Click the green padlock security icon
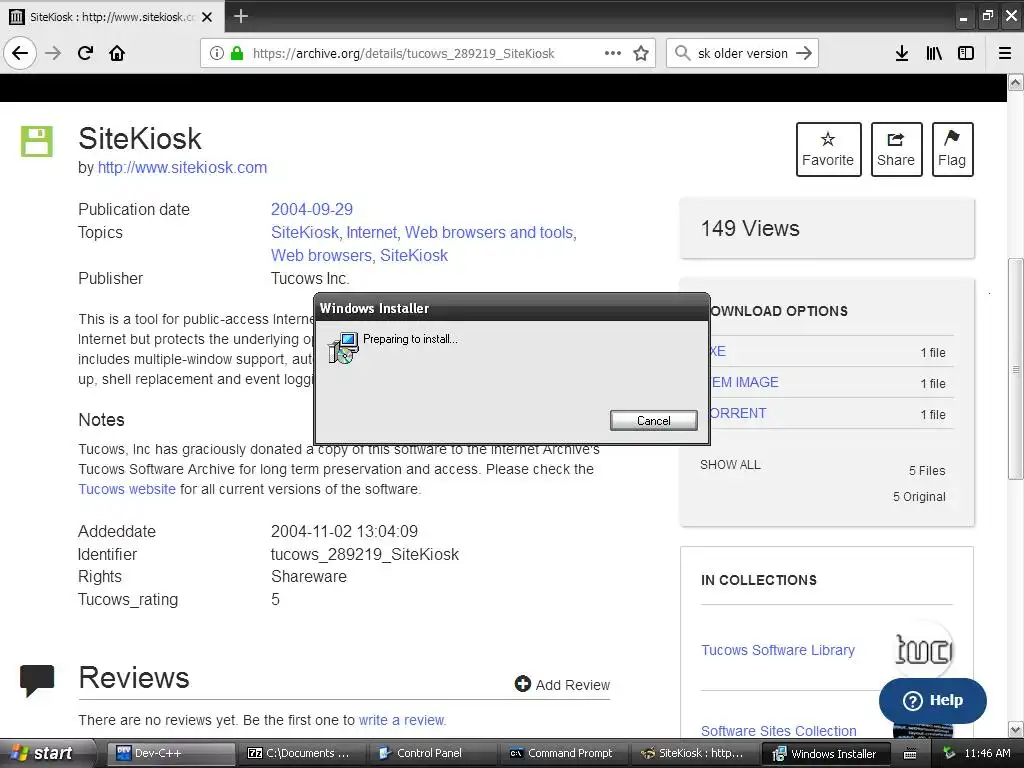The width and height of the screenshot is (1024, 768). click(x=237, y=53)
